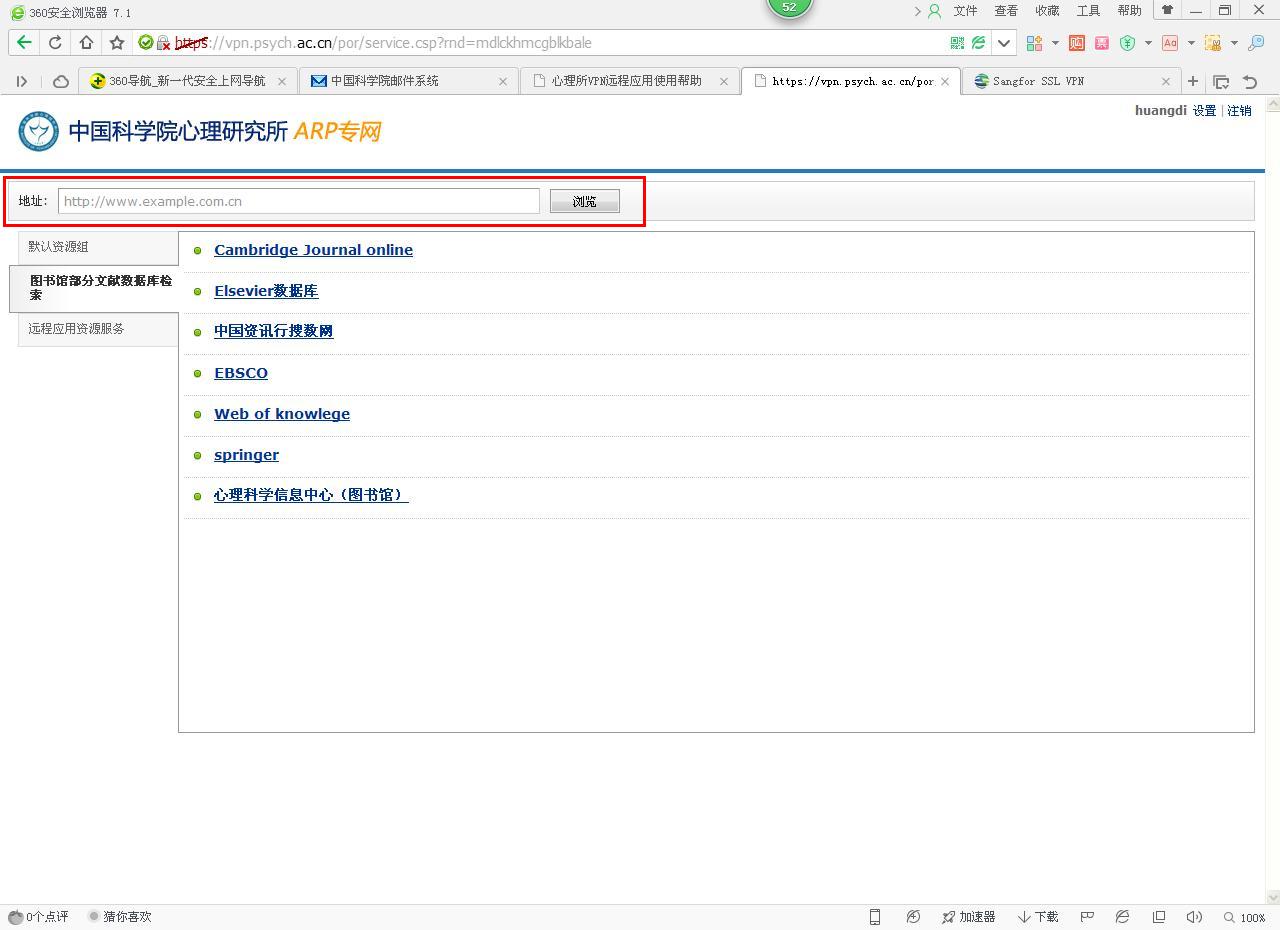Expand the address bar history dropdown
The image size is (1280, 930).
coord(1004,43)
